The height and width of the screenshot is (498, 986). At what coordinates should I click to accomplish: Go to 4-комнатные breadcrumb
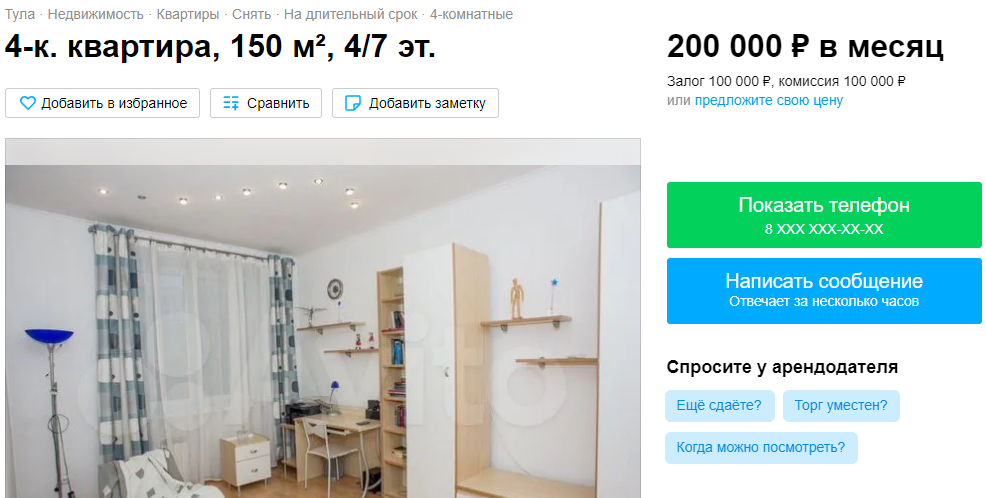(x=471, y=14)
